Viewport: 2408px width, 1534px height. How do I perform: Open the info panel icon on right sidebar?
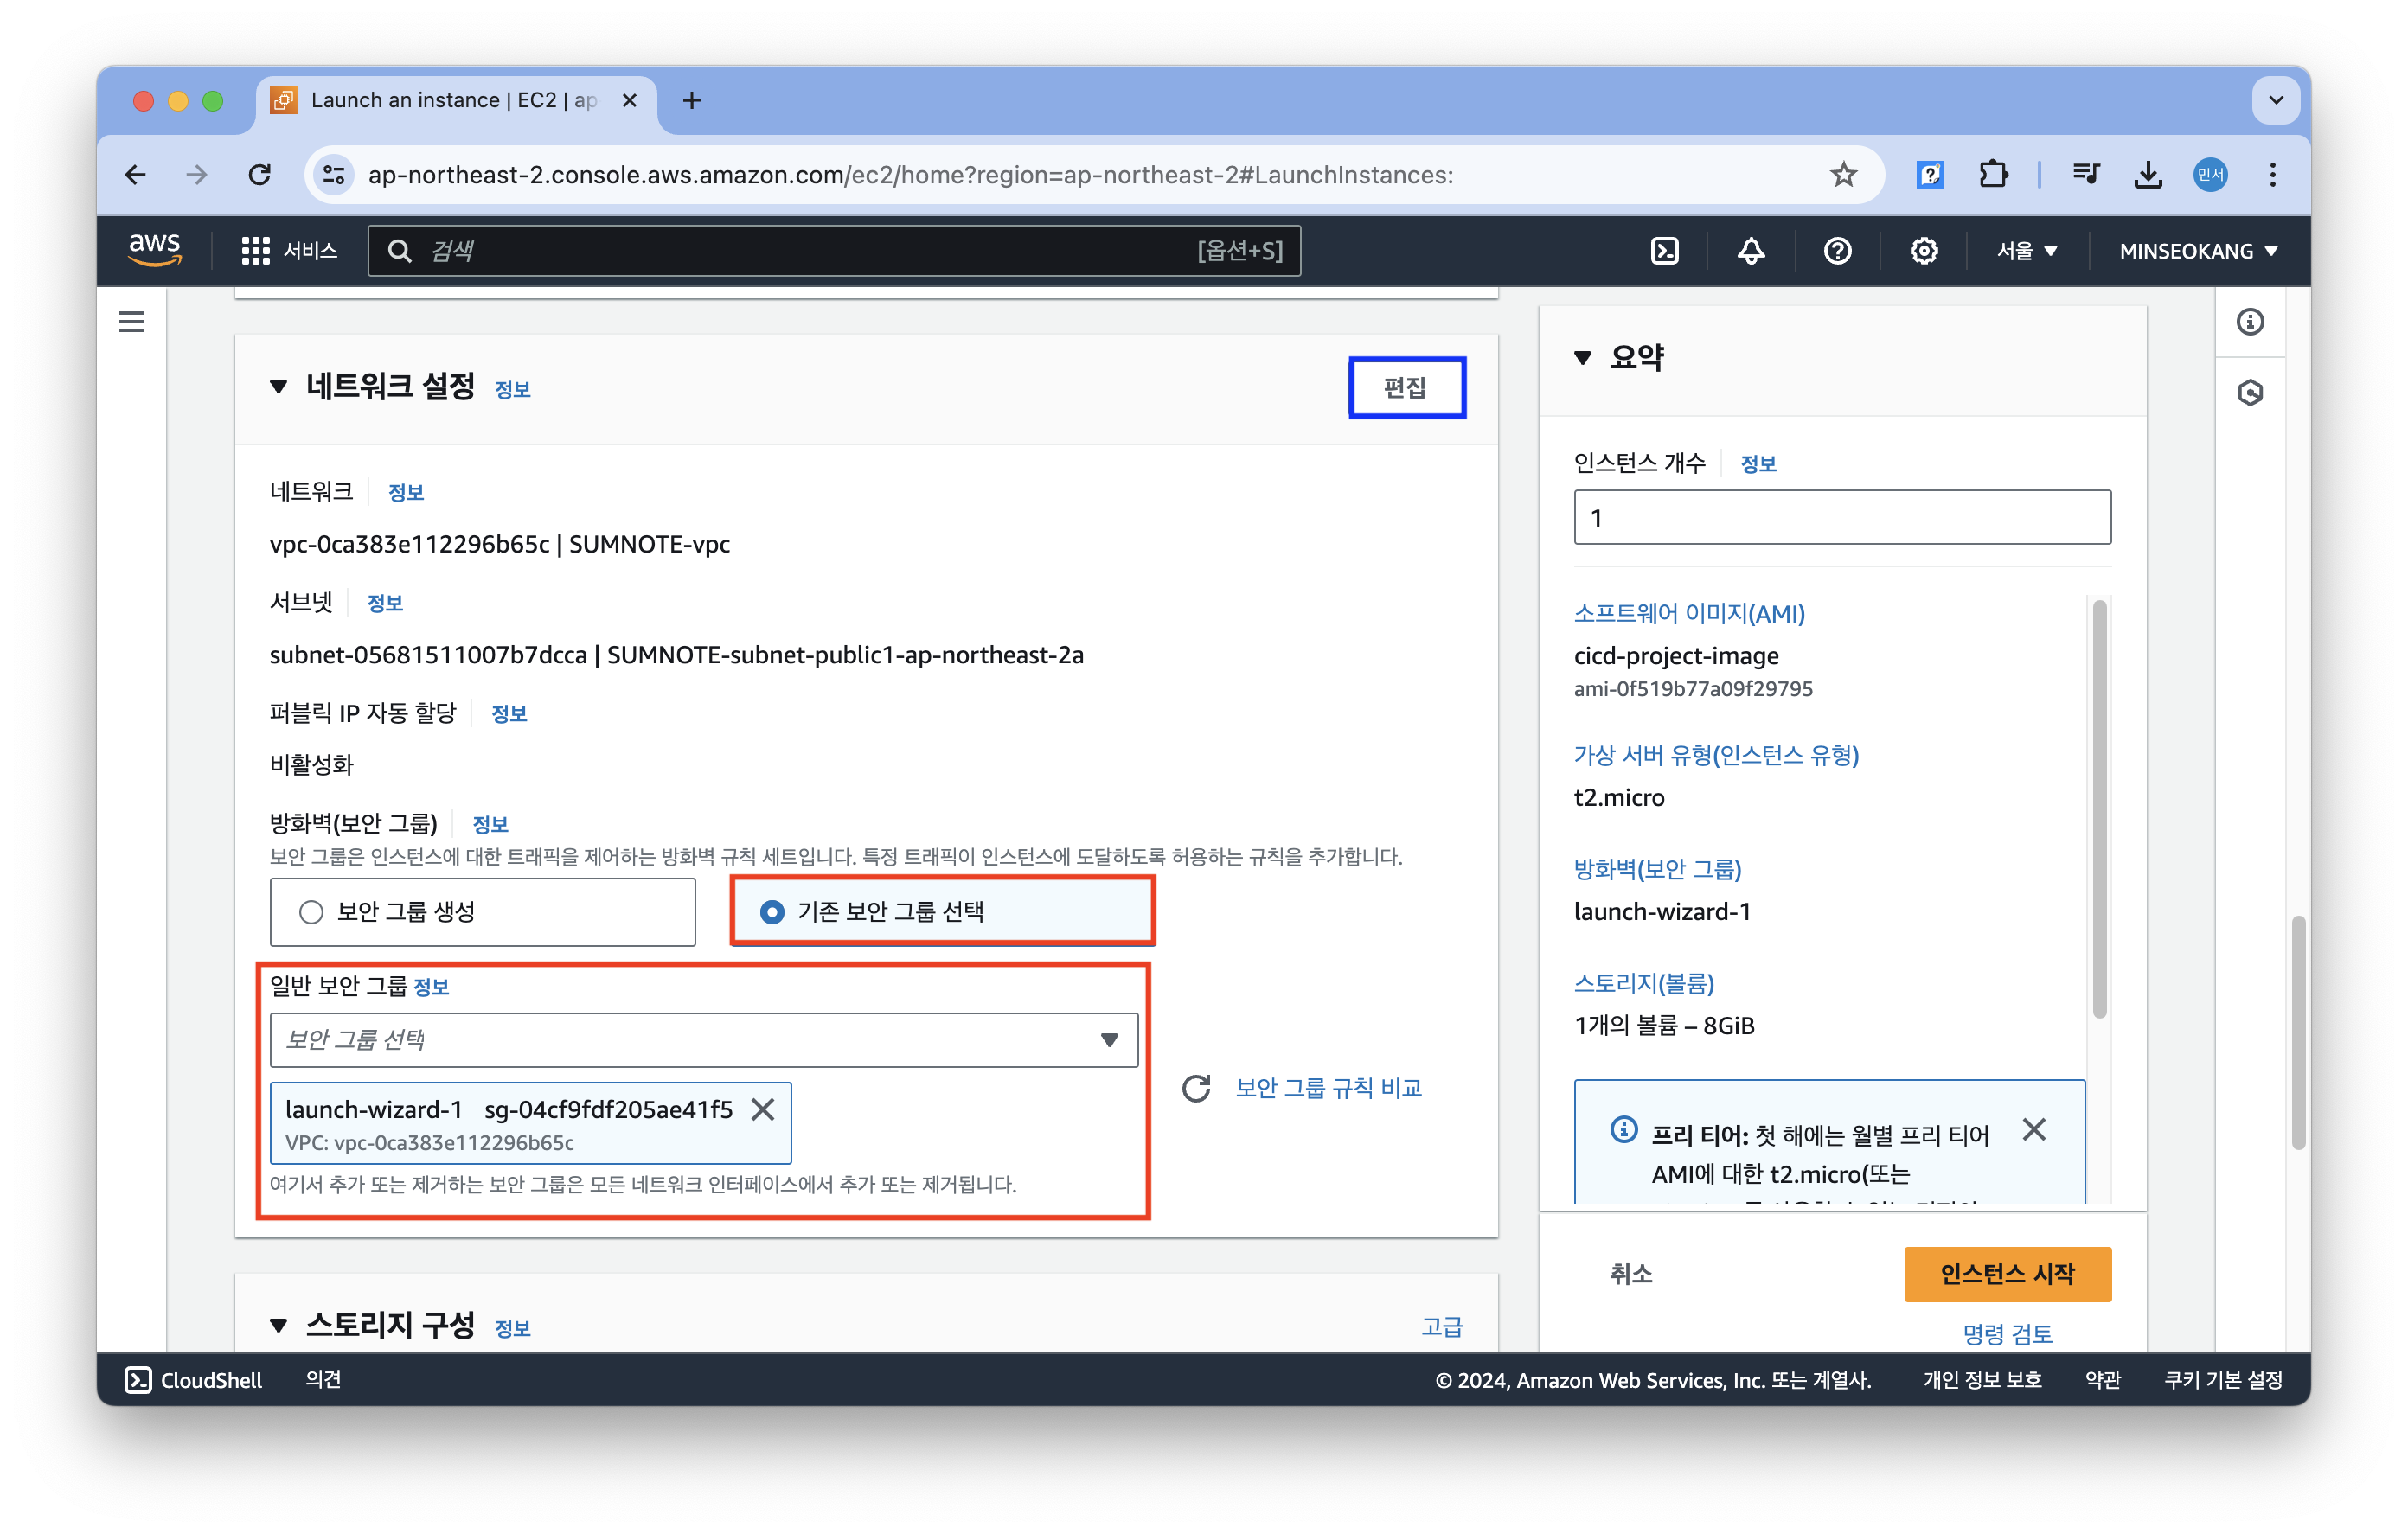click(x=2249, y=322)
